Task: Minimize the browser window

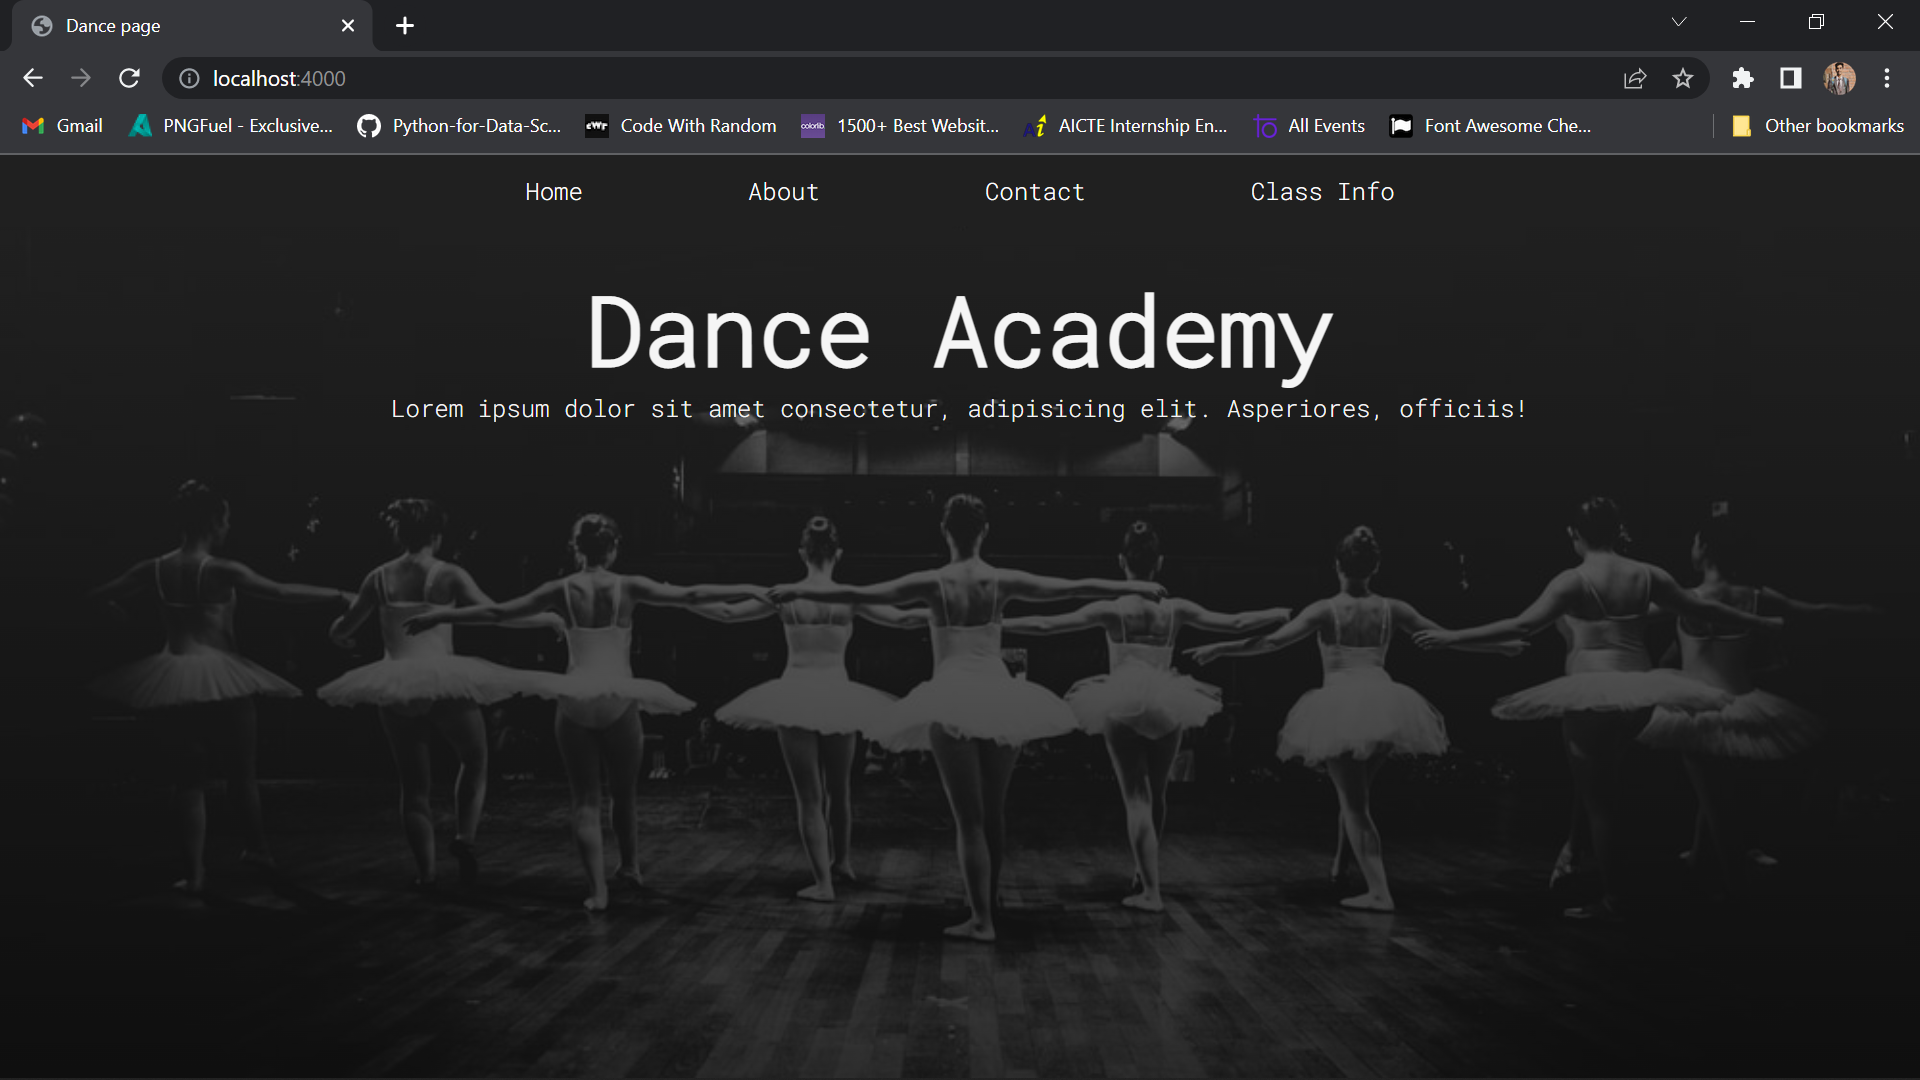Action: point(1747,22)
